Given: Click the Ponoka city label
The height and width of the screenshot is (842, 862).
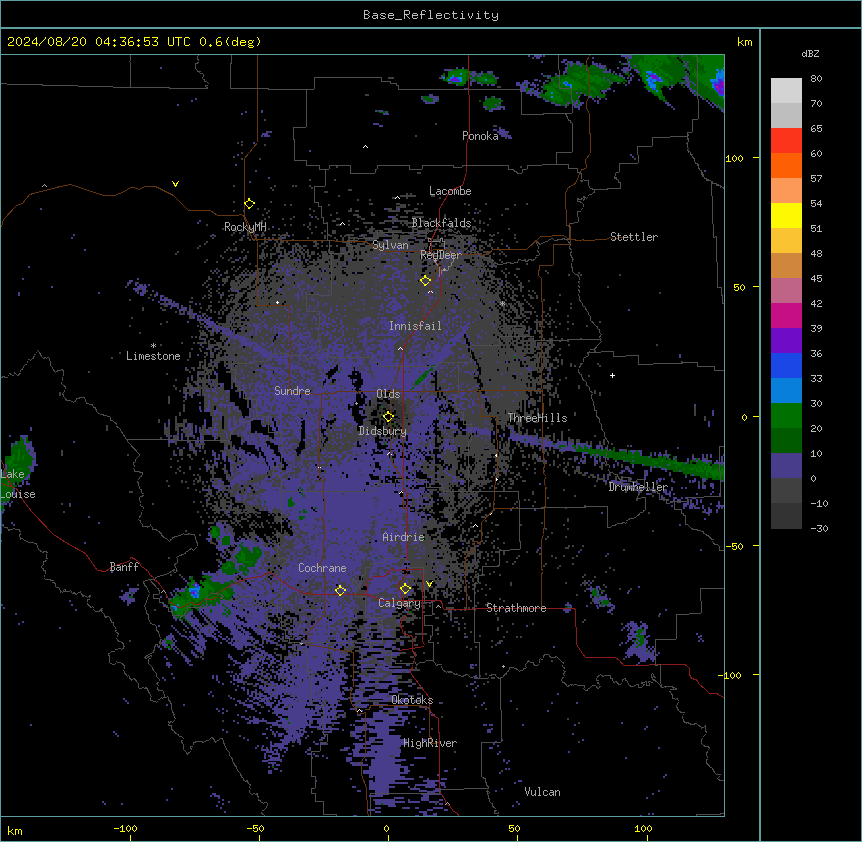Looking at the screenshot, I should coord(480,136).
